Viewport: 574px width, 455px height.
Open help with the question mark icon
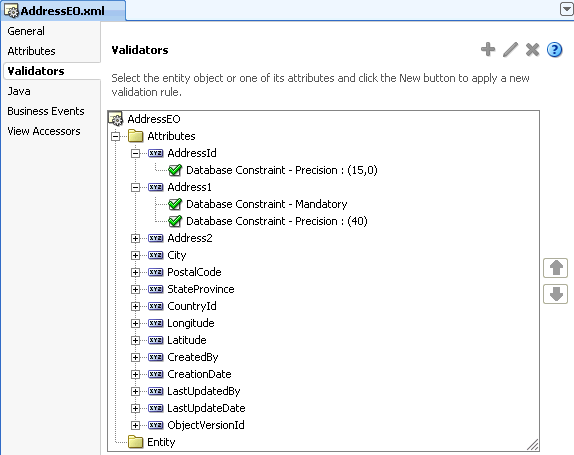click(x=555, y=49)
